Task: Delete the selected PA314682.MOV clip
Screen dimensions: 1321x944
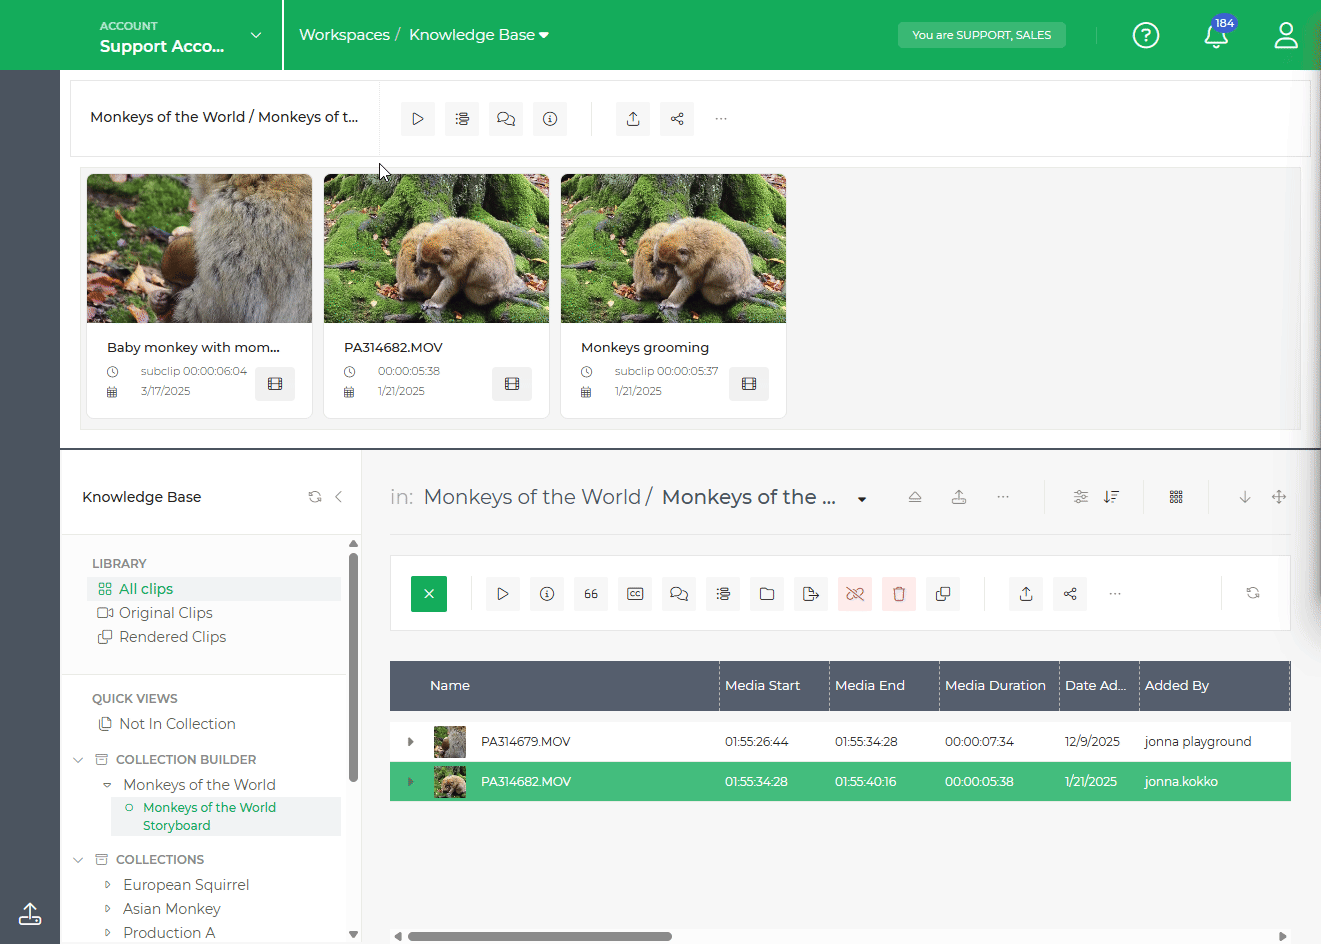Action: point(898,593)
